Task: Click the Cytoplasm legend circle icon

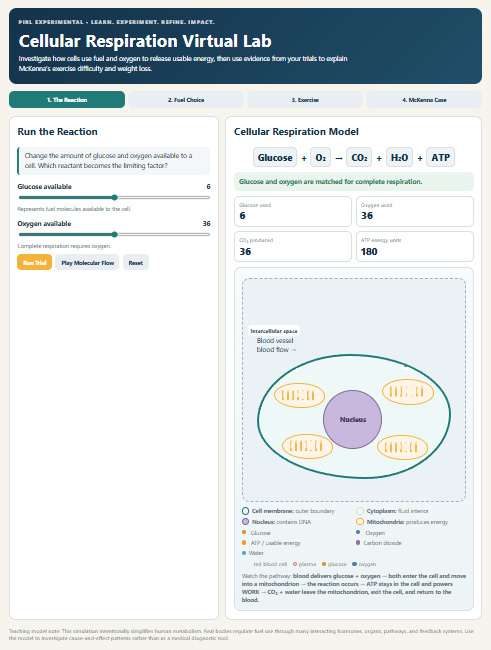Action: pyautogui.click(x=360, y=511)
